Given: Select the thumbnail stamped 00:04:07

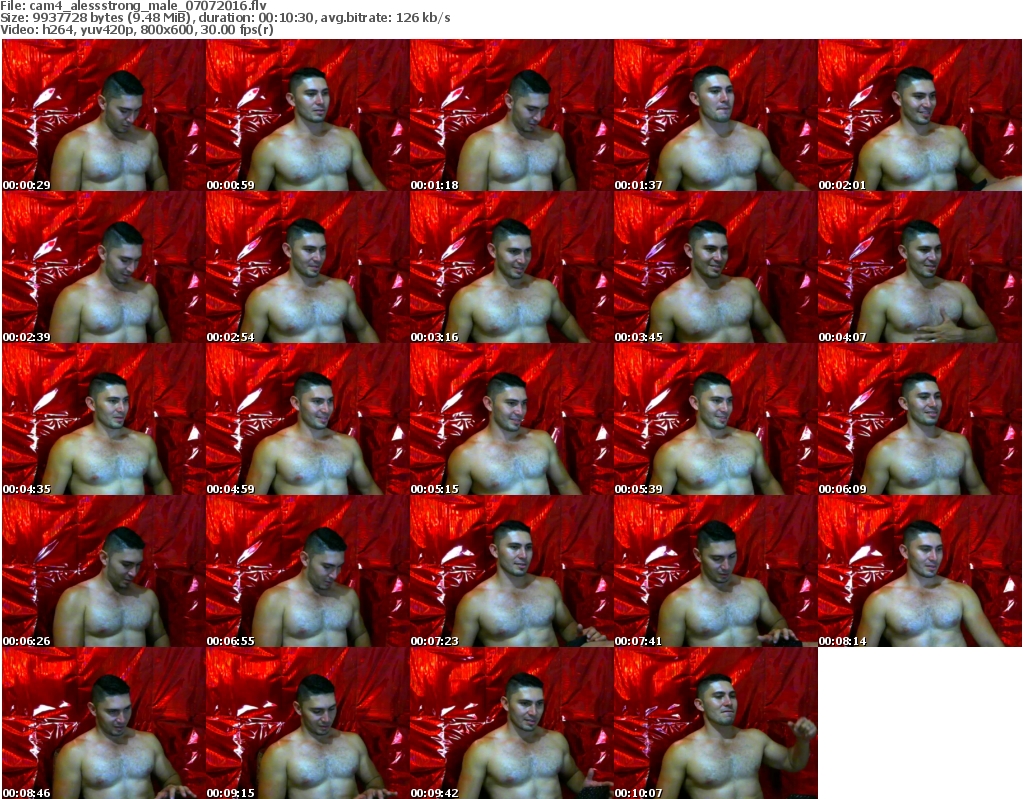Looking at the screenshot, I should 920,267.
